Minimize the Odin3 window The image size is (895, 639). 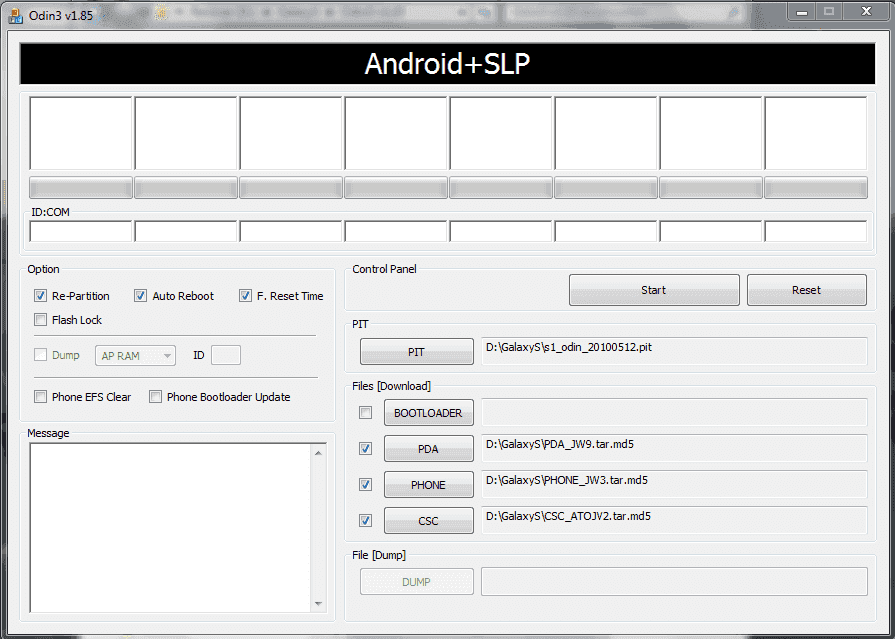(802, 11)
